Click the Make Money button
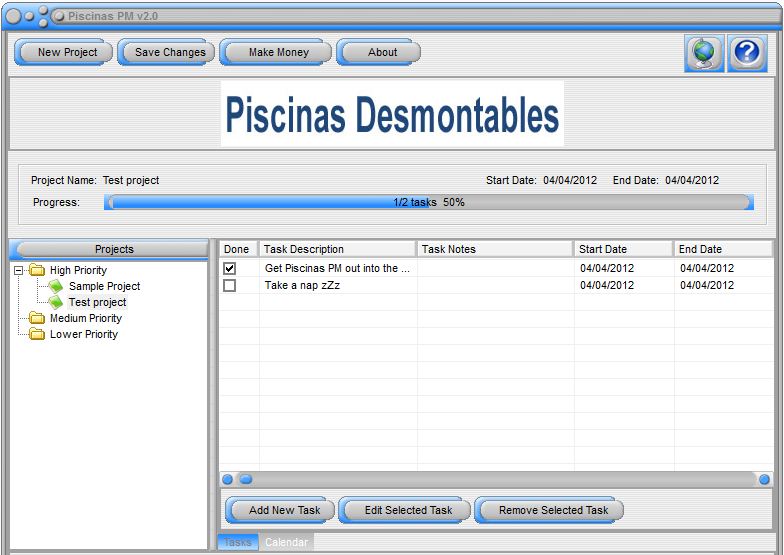Image resolution: width=784 pixels, height=555 pixels. tap(276, 52)
